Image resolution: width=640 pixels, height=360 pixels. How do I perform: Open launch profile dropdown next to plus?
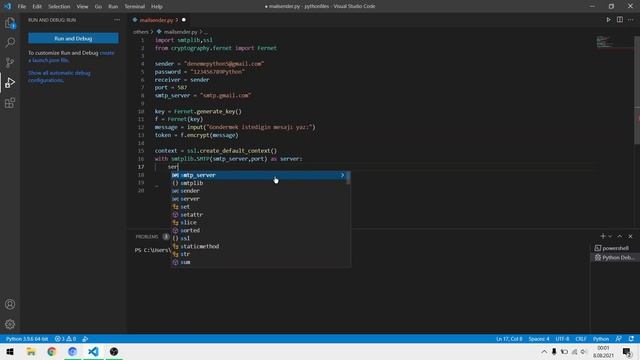pyautogui.click(x=610, y=236)
